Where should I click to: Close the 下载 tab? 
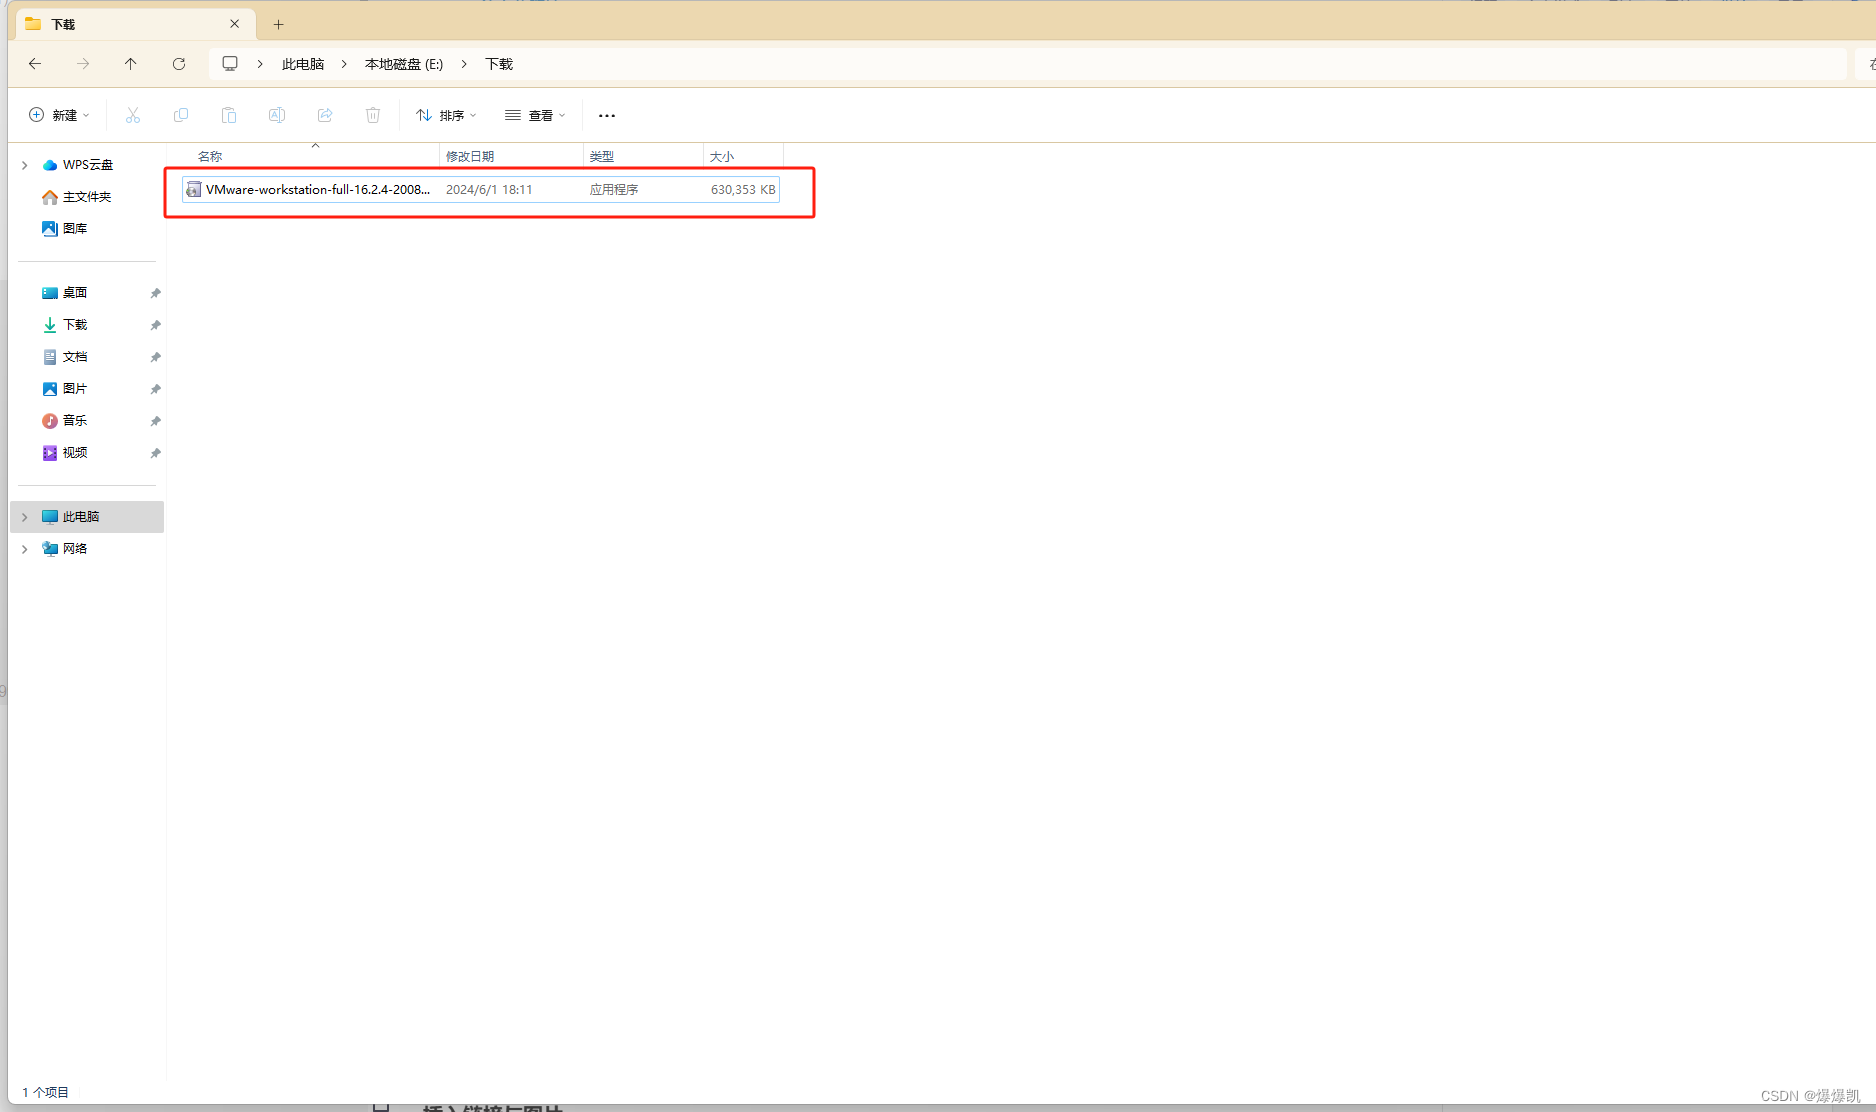pyautogui.click(x=235, y=24)
